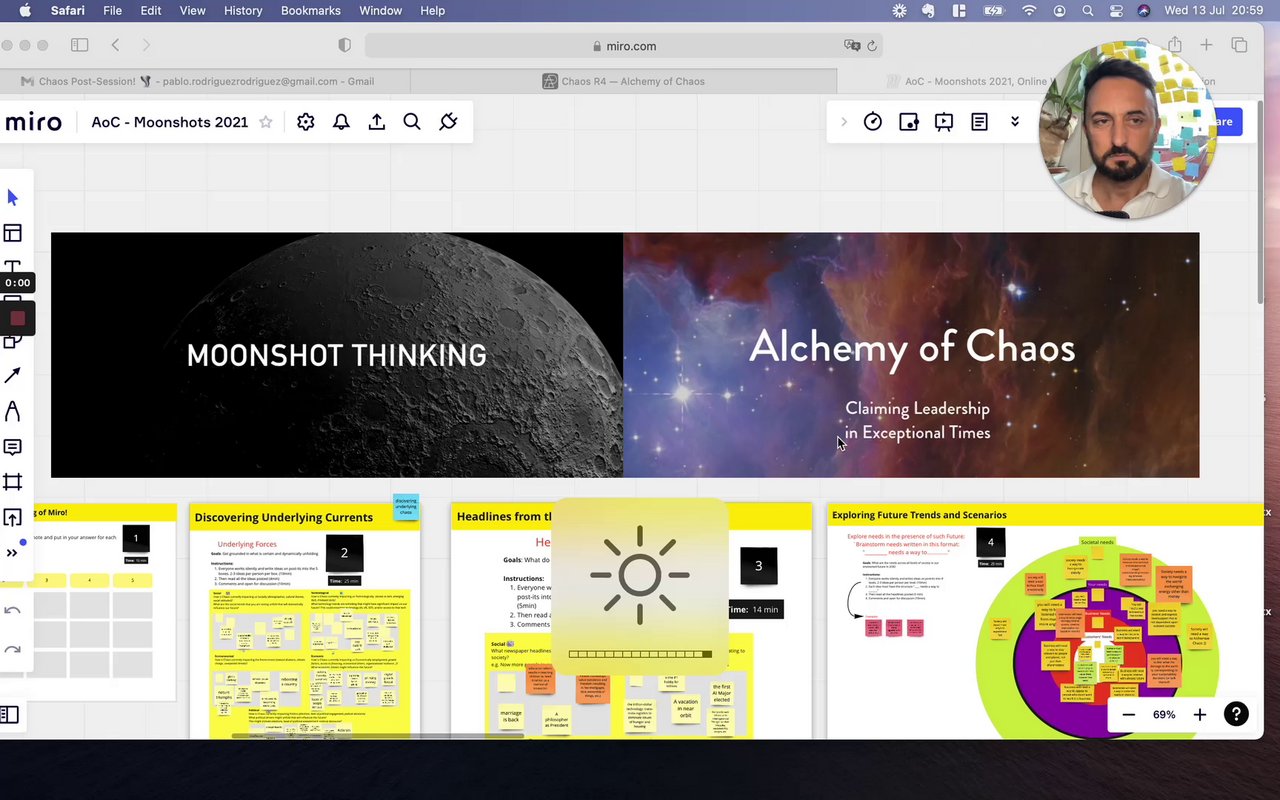The image size is (1280, 800).
Task: Open the View menu
Action: click(192, 10)
